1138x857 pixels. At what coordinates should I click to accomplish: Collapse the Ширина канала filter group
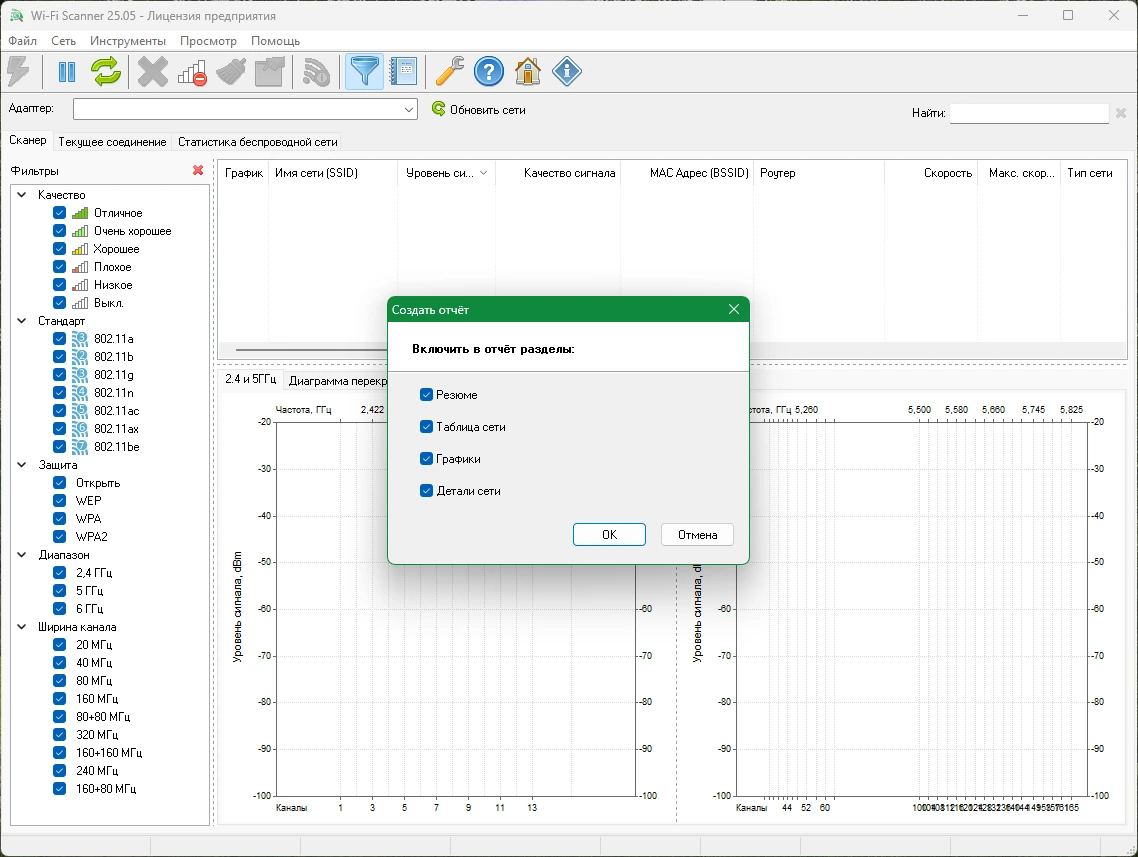(22, 627)
